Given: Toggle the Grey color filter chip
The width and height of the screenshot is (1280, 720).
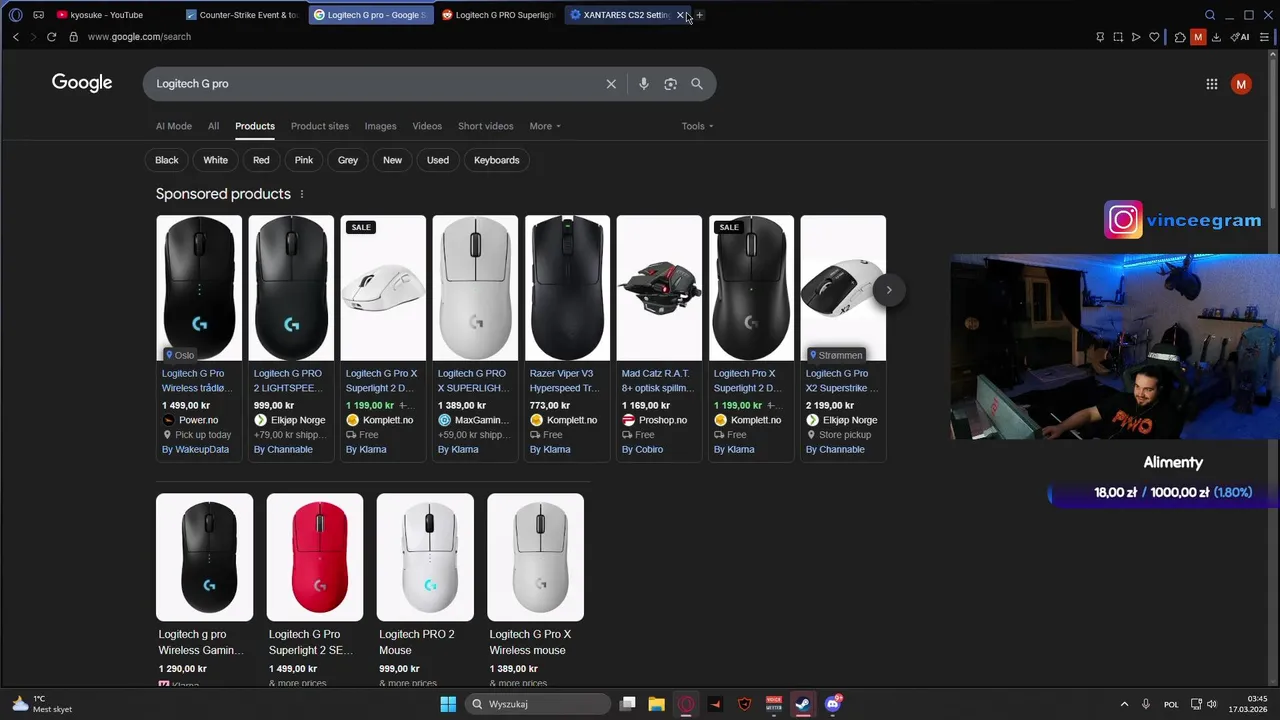Looking at the screenshot, I should pos(348,160).
